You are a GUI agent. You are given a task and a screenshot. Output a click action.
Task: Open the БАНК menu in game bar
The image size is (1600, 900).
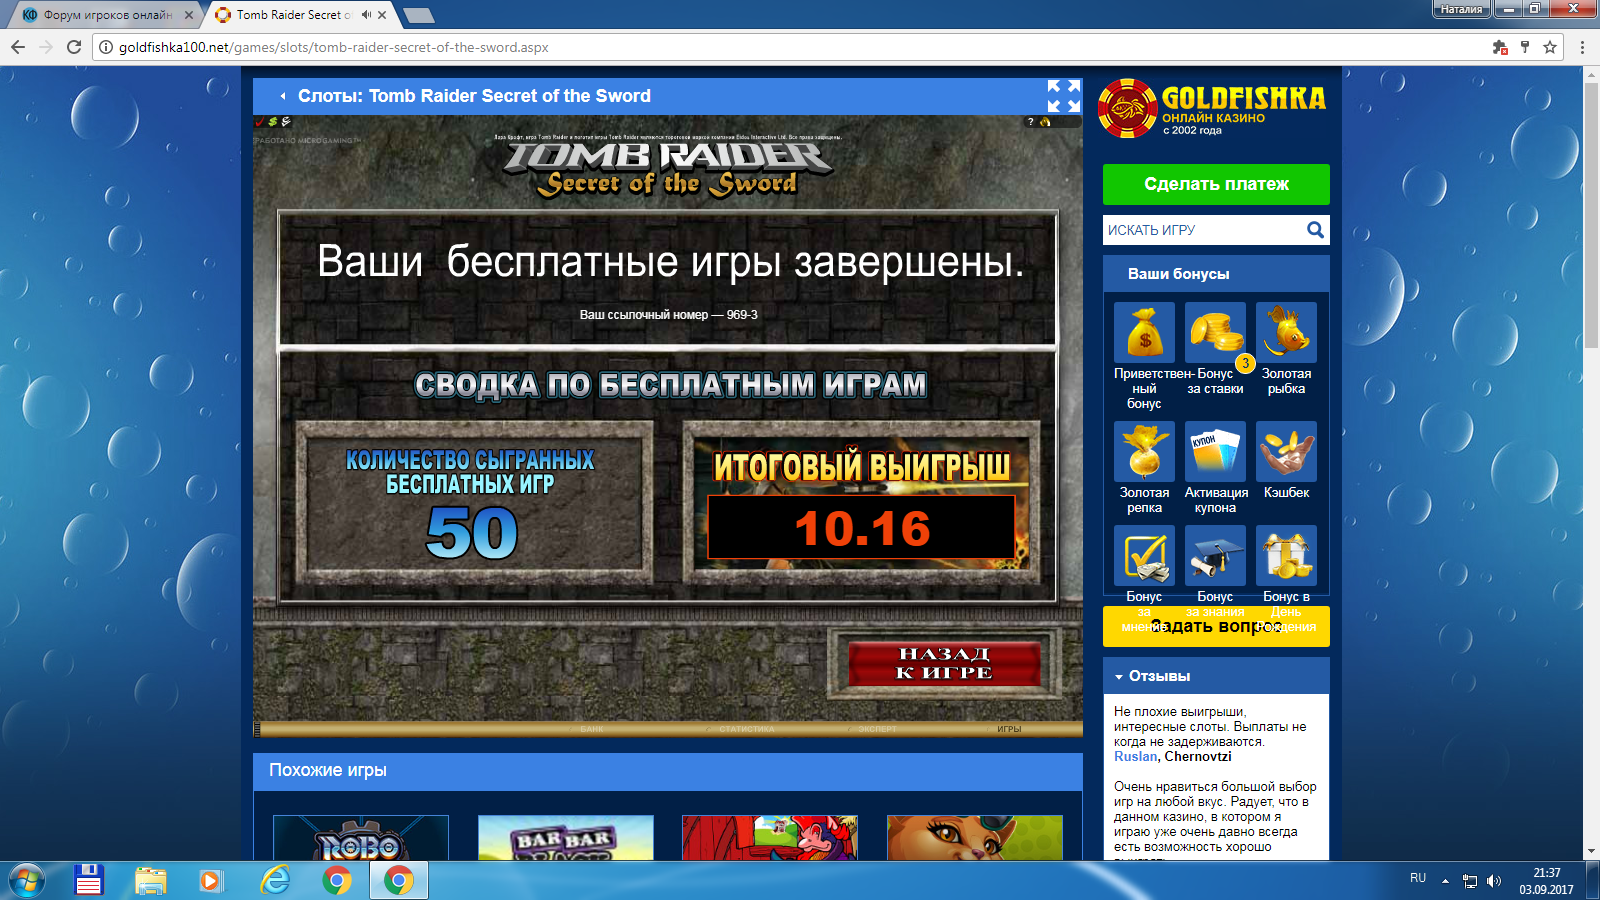pyautogui.click(x=591, y=729)
